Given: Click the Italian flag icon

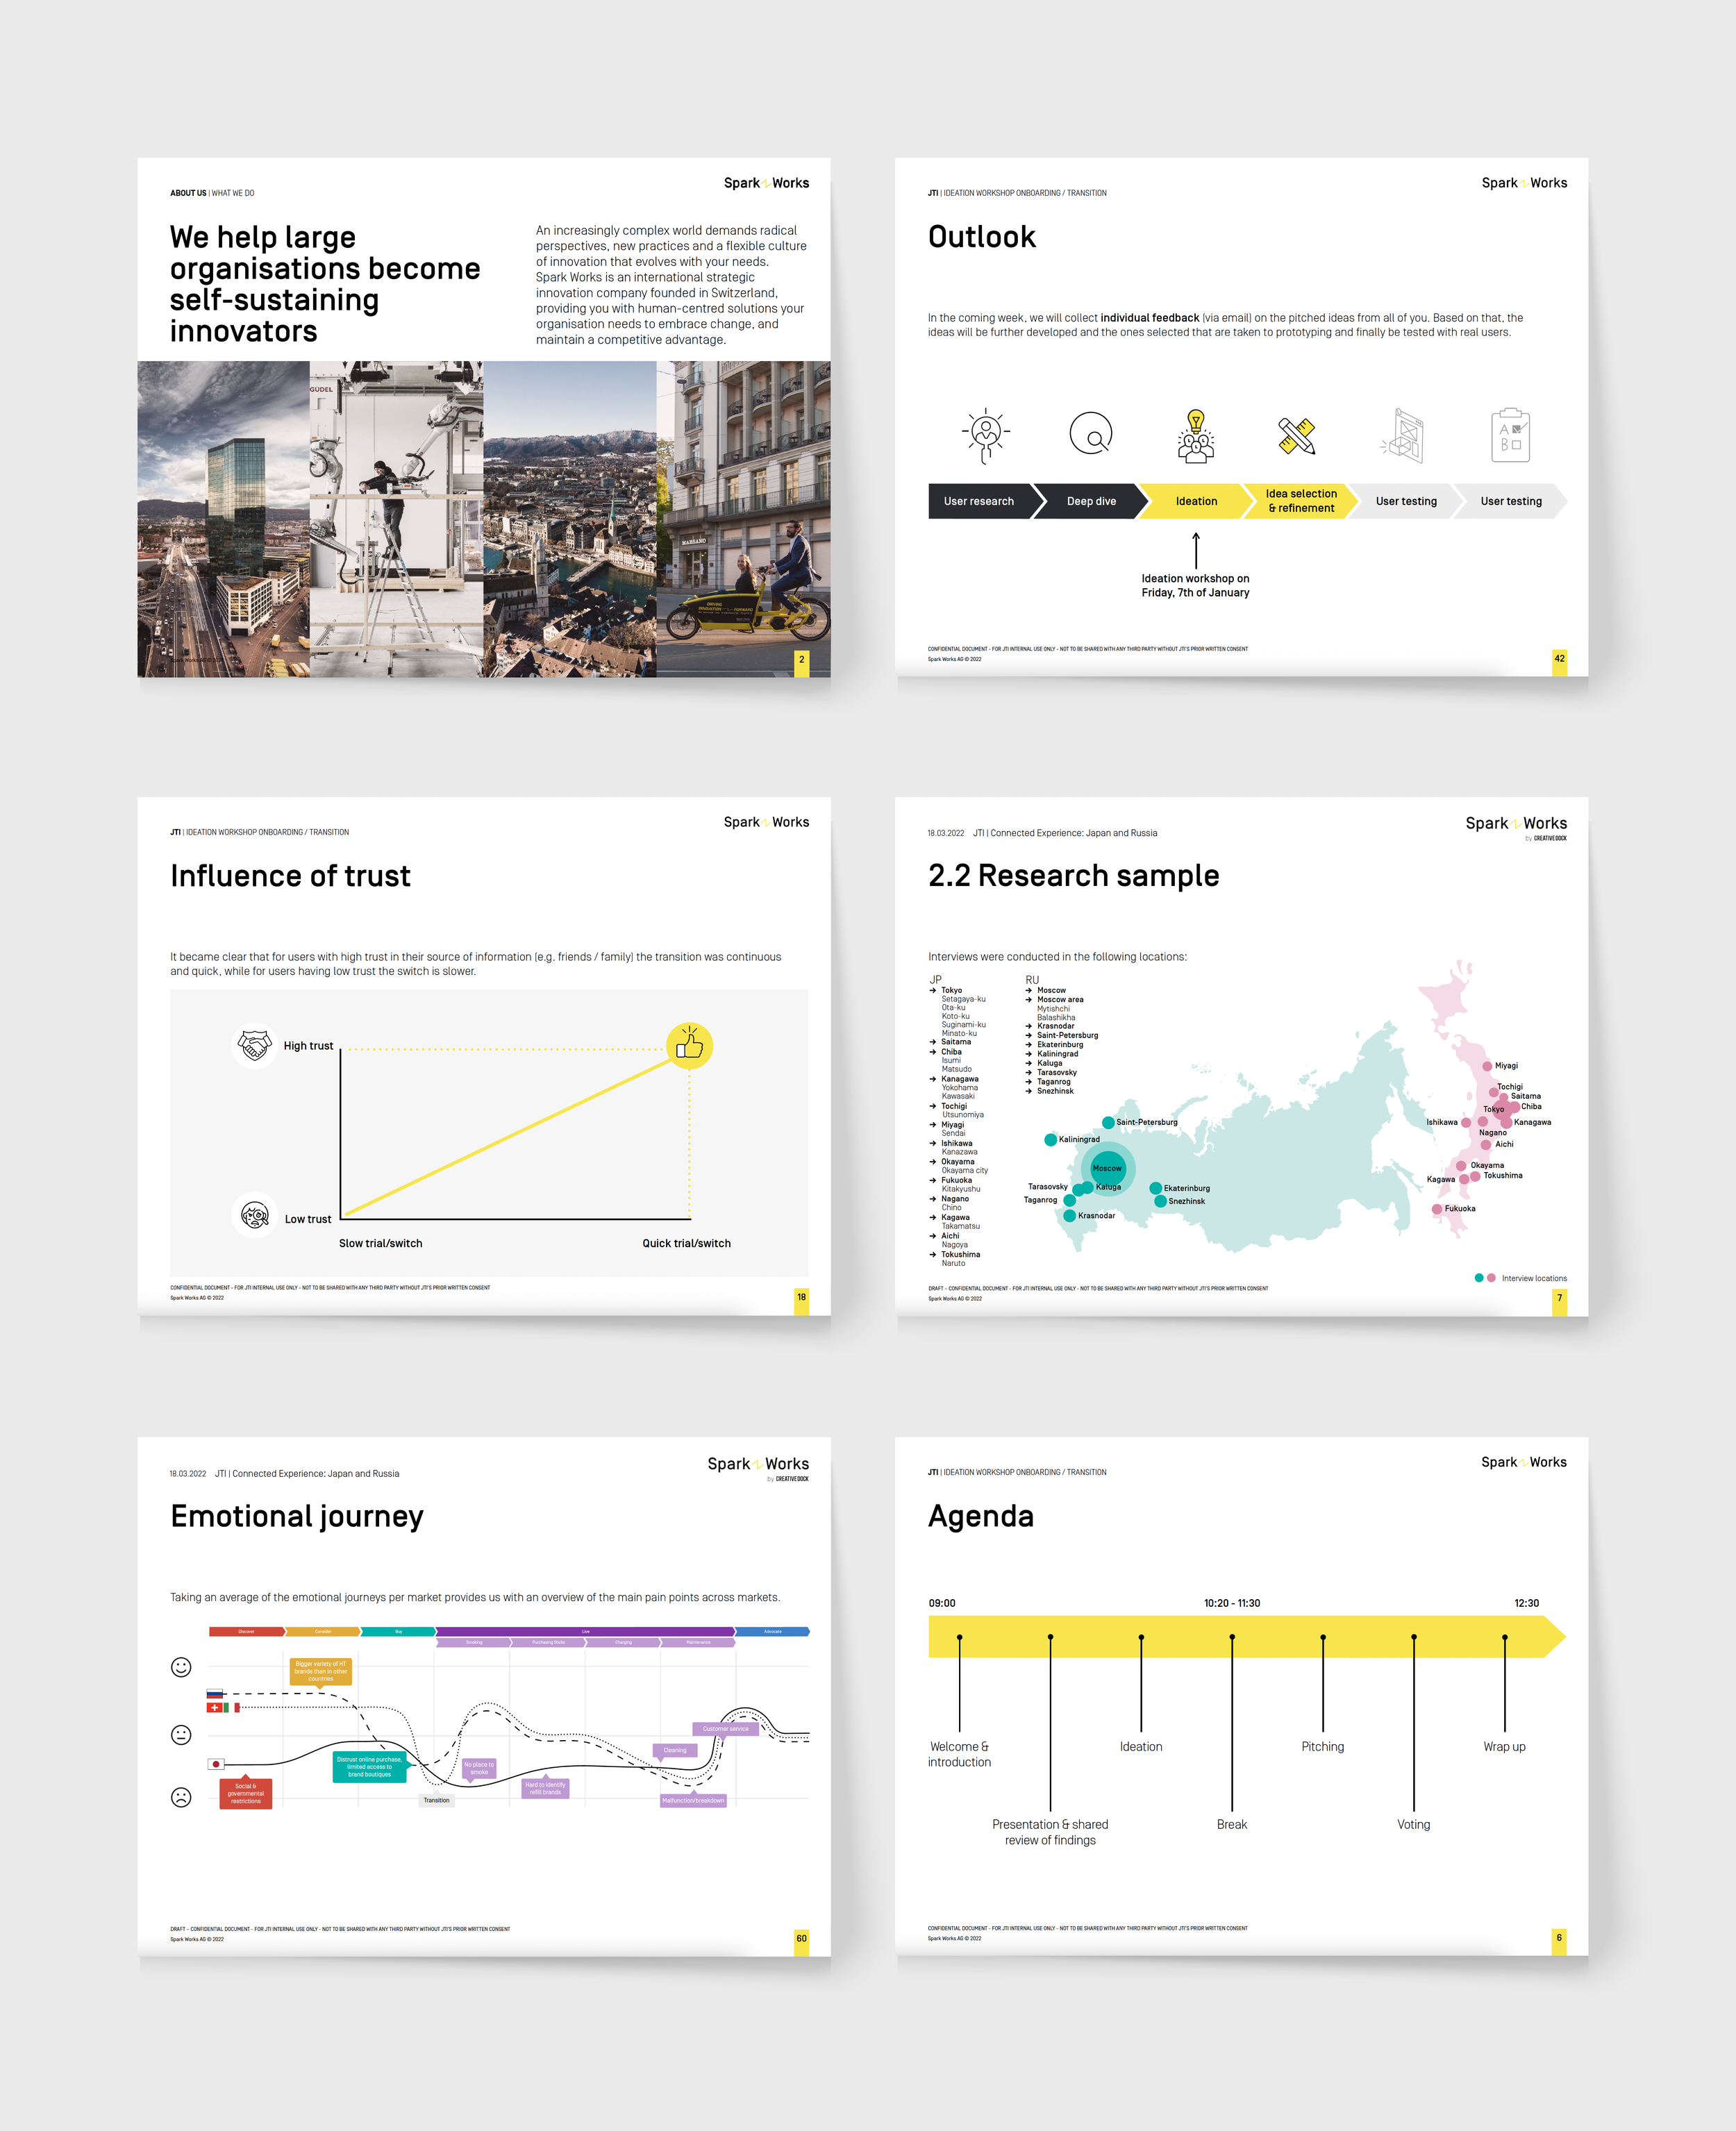Looking at the screenshot, I should point(232,1708).
